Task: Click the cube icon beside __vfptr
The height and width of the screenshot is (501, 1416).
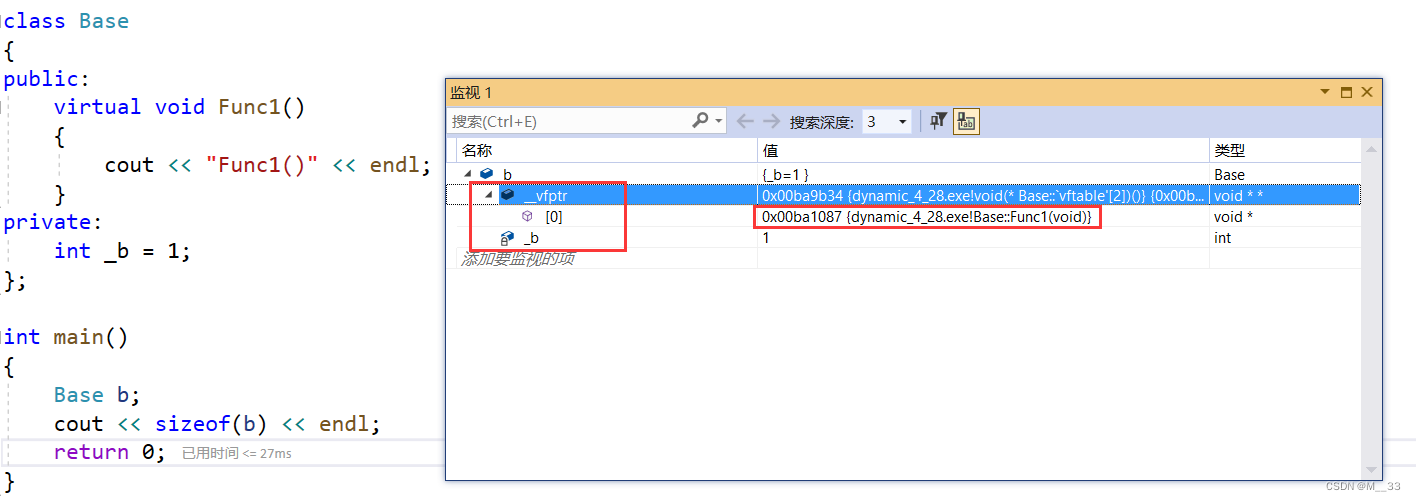Action: [508, 195]
